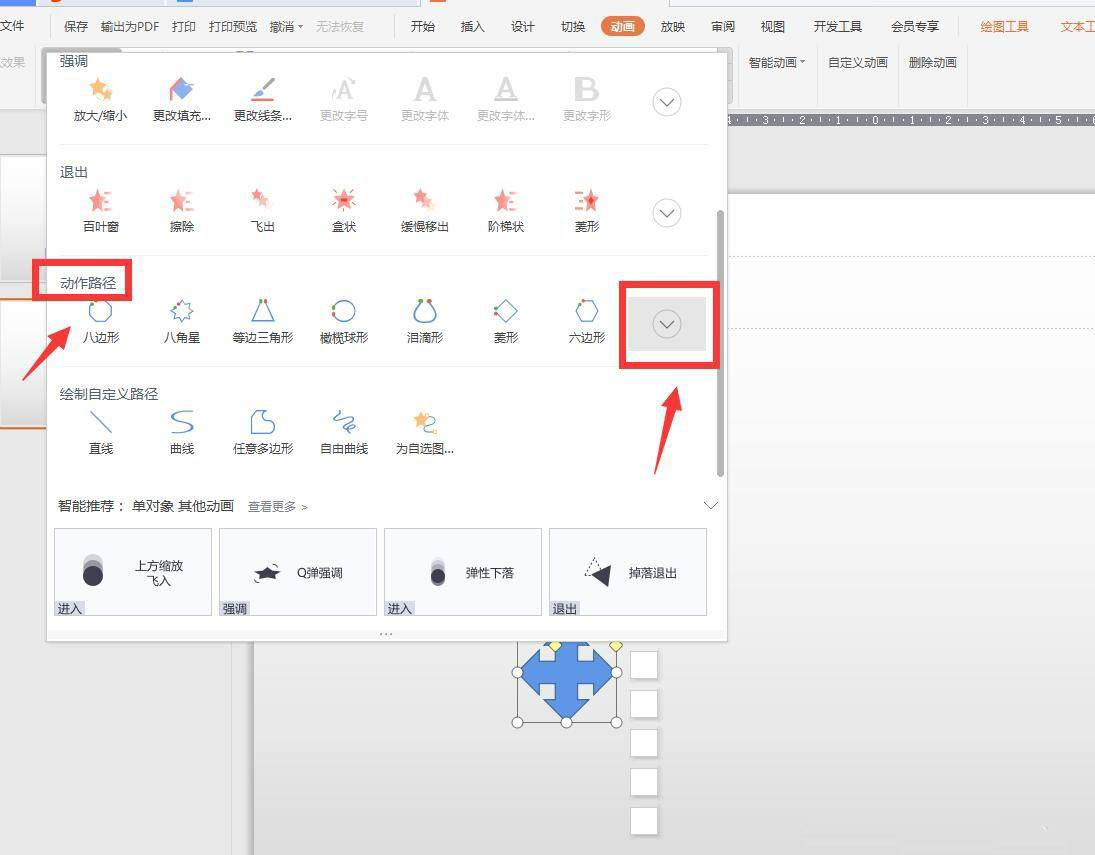
Task: Pick the 泪滴形 motion path
Action: pos(424,320)
